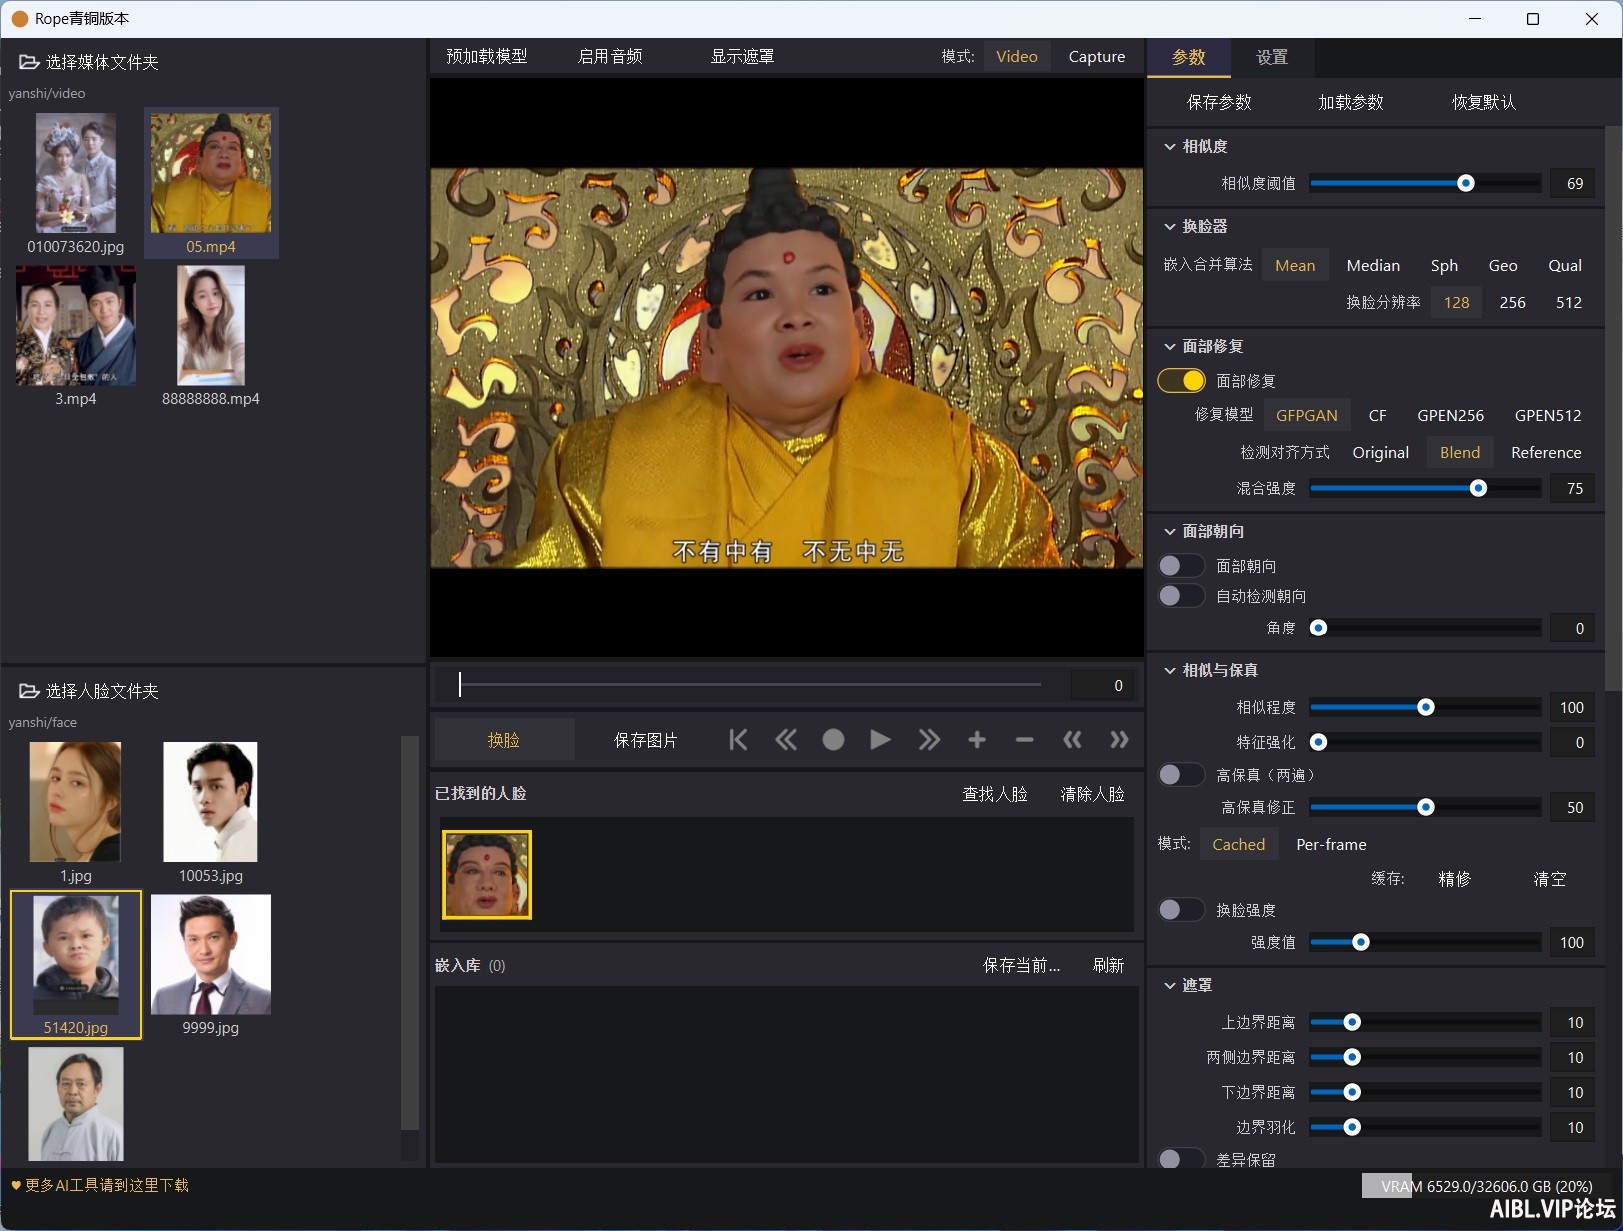Image resolution: width=1623 pixels, height=1231 pixels.
Task: Click the plus marker icon
Action: click(977, 739)
